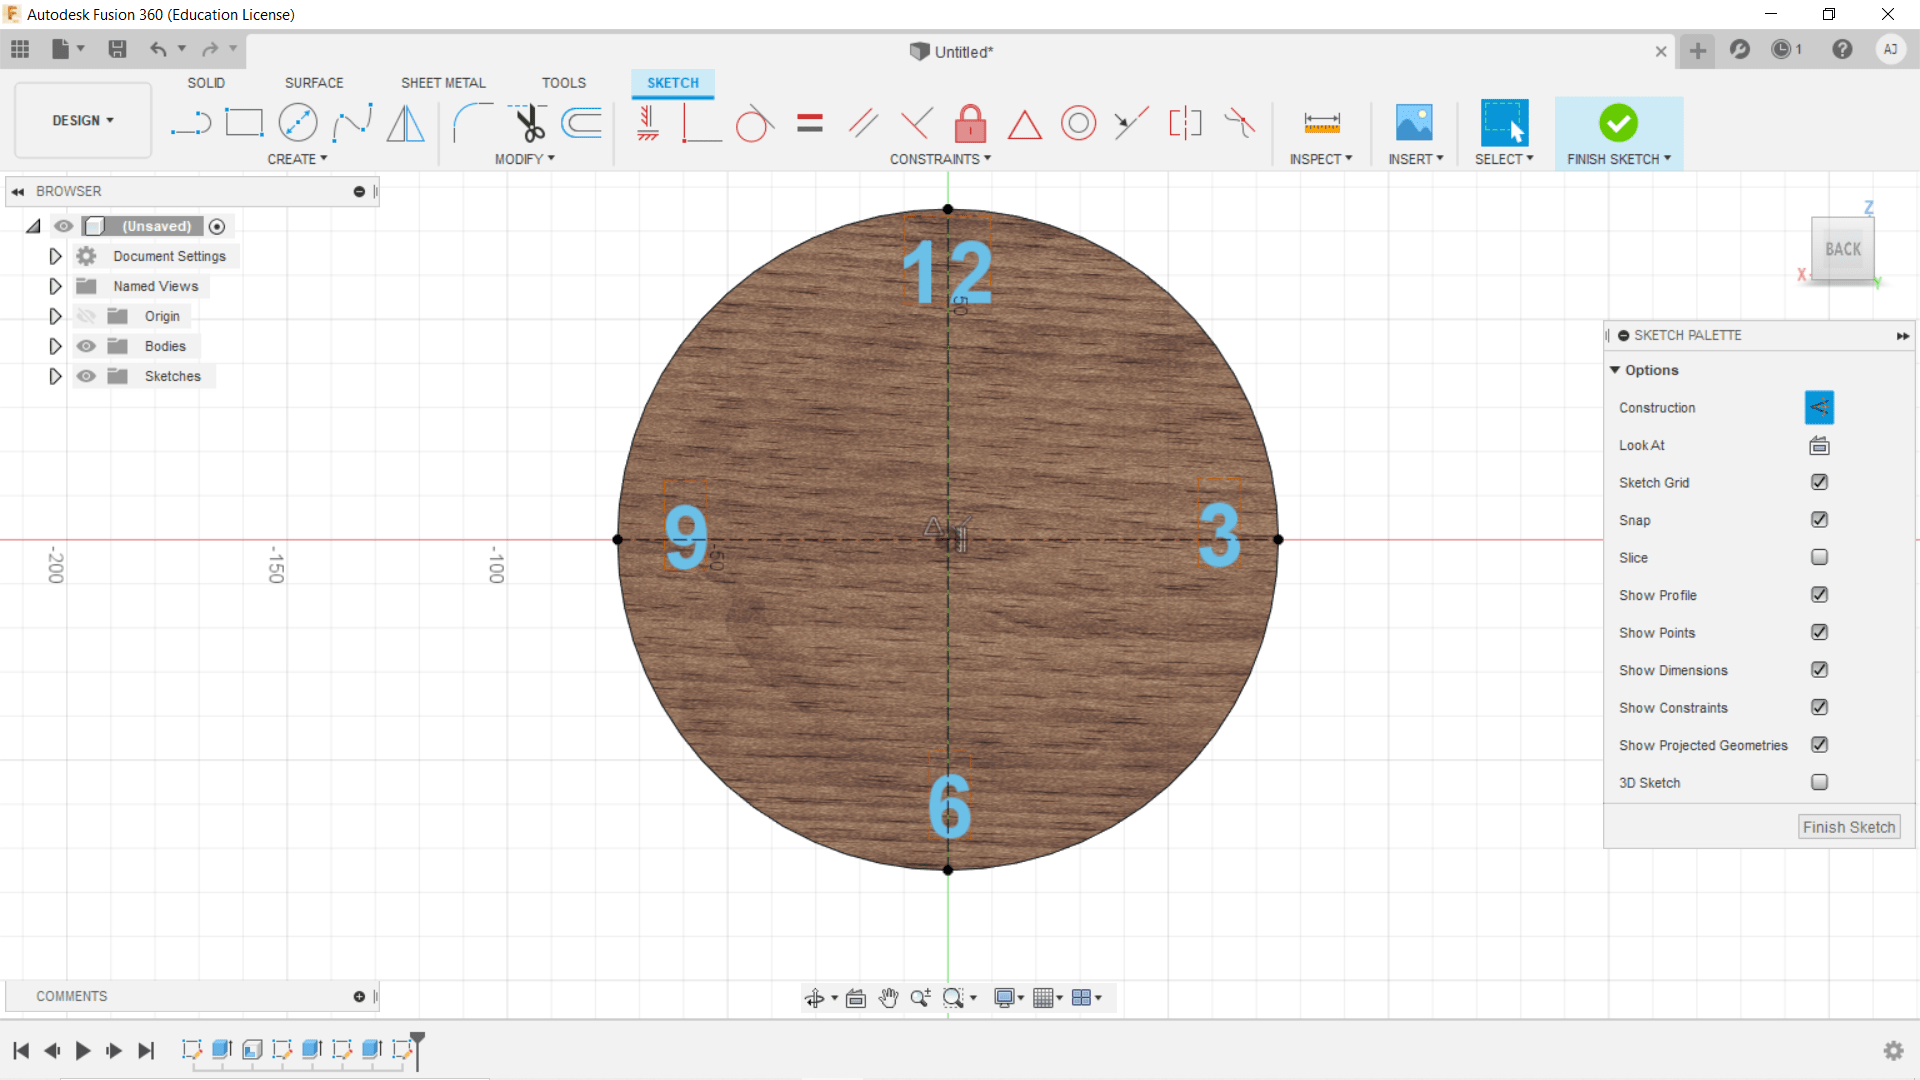
Task: Select the Mirror tool icon
Action: click(x=405, y=123)
